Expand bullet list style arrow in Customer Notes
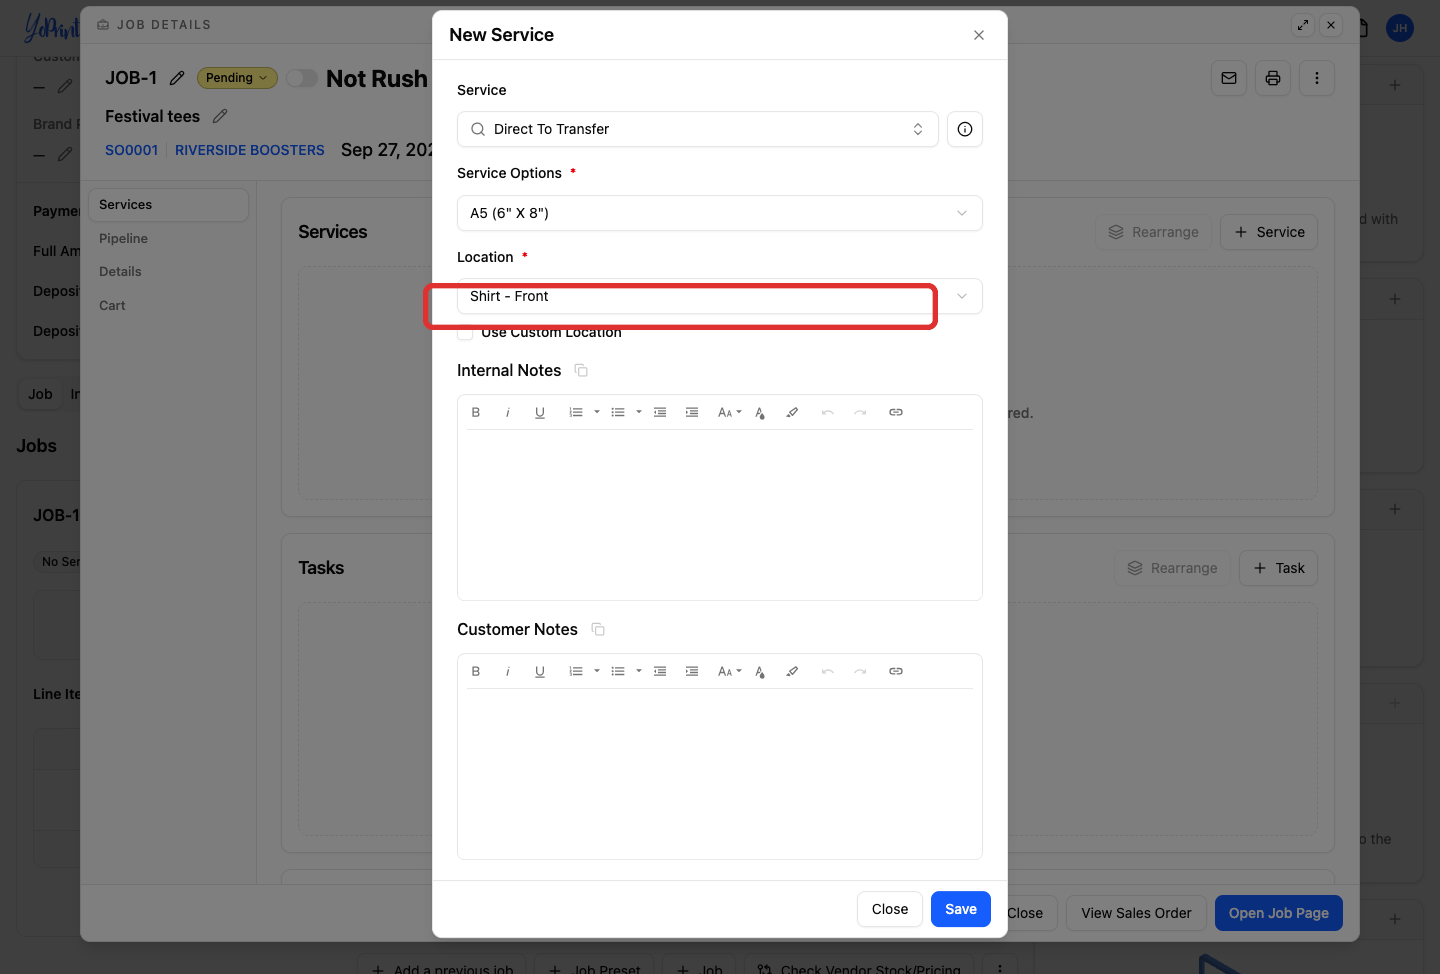Screen dimensions: 1440x974 639,671
